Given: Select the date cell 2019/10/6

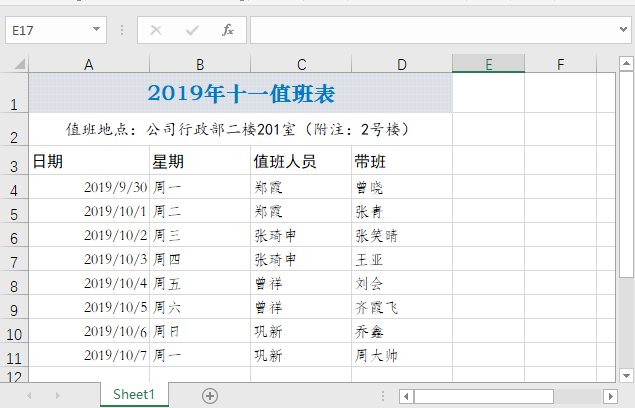Looking at the screenshot, I should pyautogui.click(x=89, y=331).
